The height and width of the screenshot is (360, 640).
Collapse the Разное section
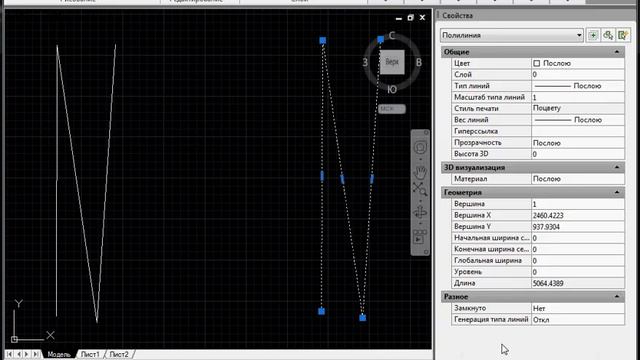coord(617,297)
